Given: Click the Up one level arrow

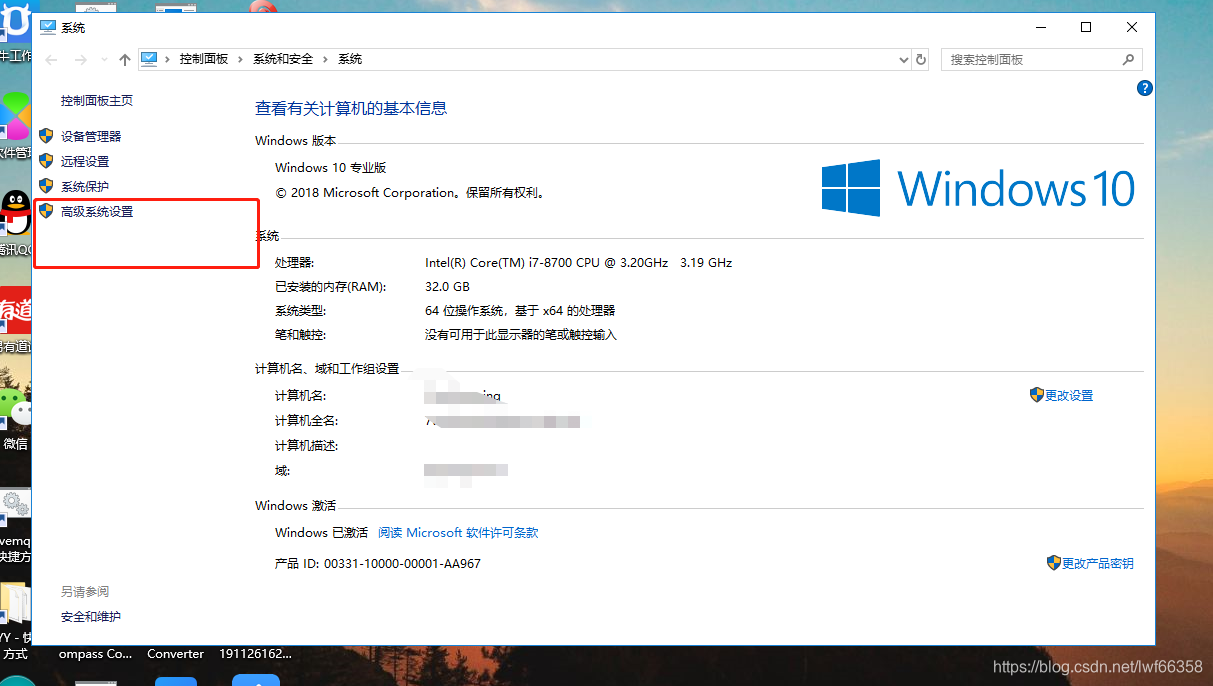Looking at the screenshot, I should 124,60.
